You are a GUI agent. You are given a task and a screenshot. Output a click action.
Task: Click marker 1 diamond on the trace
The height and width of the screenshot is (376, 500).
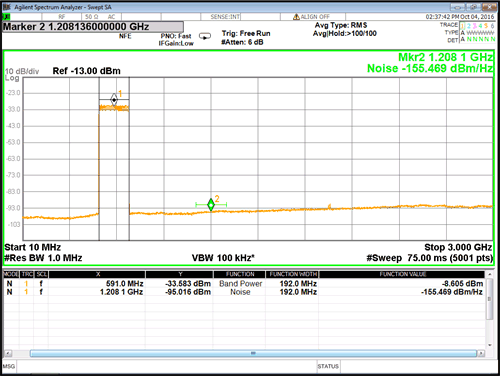pos(114,100)
